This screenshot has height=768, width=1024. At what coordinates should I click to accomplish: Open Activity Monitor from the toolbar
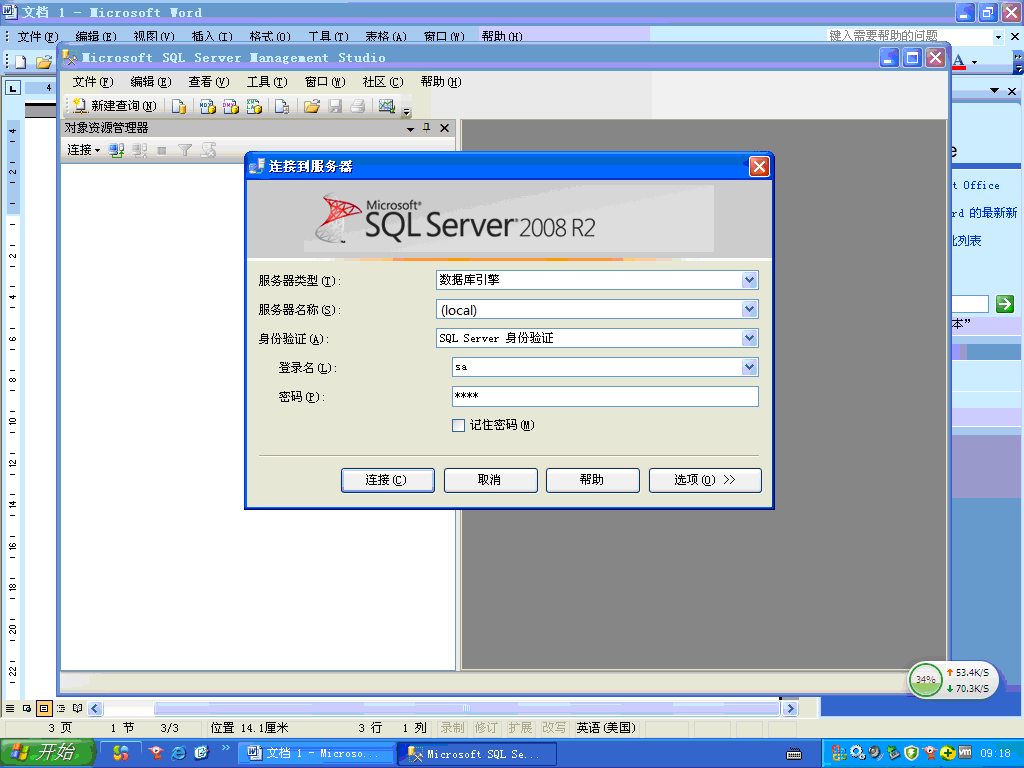point(387,106)
